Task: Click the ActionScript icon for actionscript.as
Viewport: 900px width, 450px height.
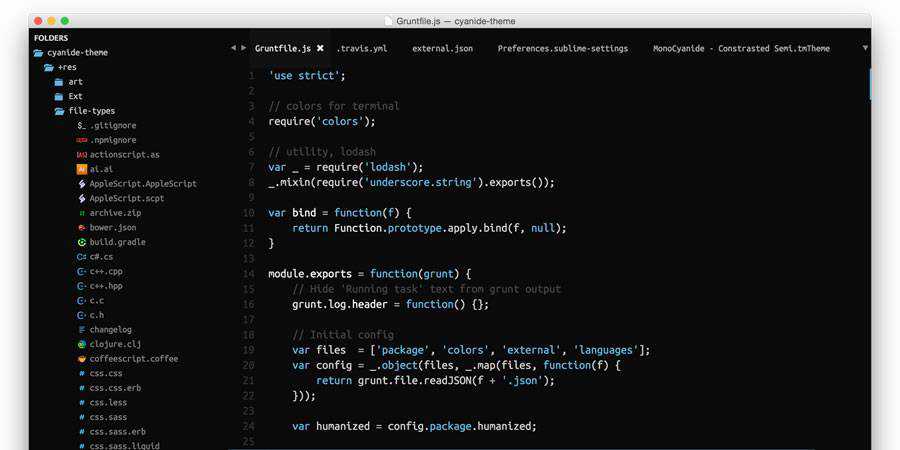Action: click(x=81, y=155)
